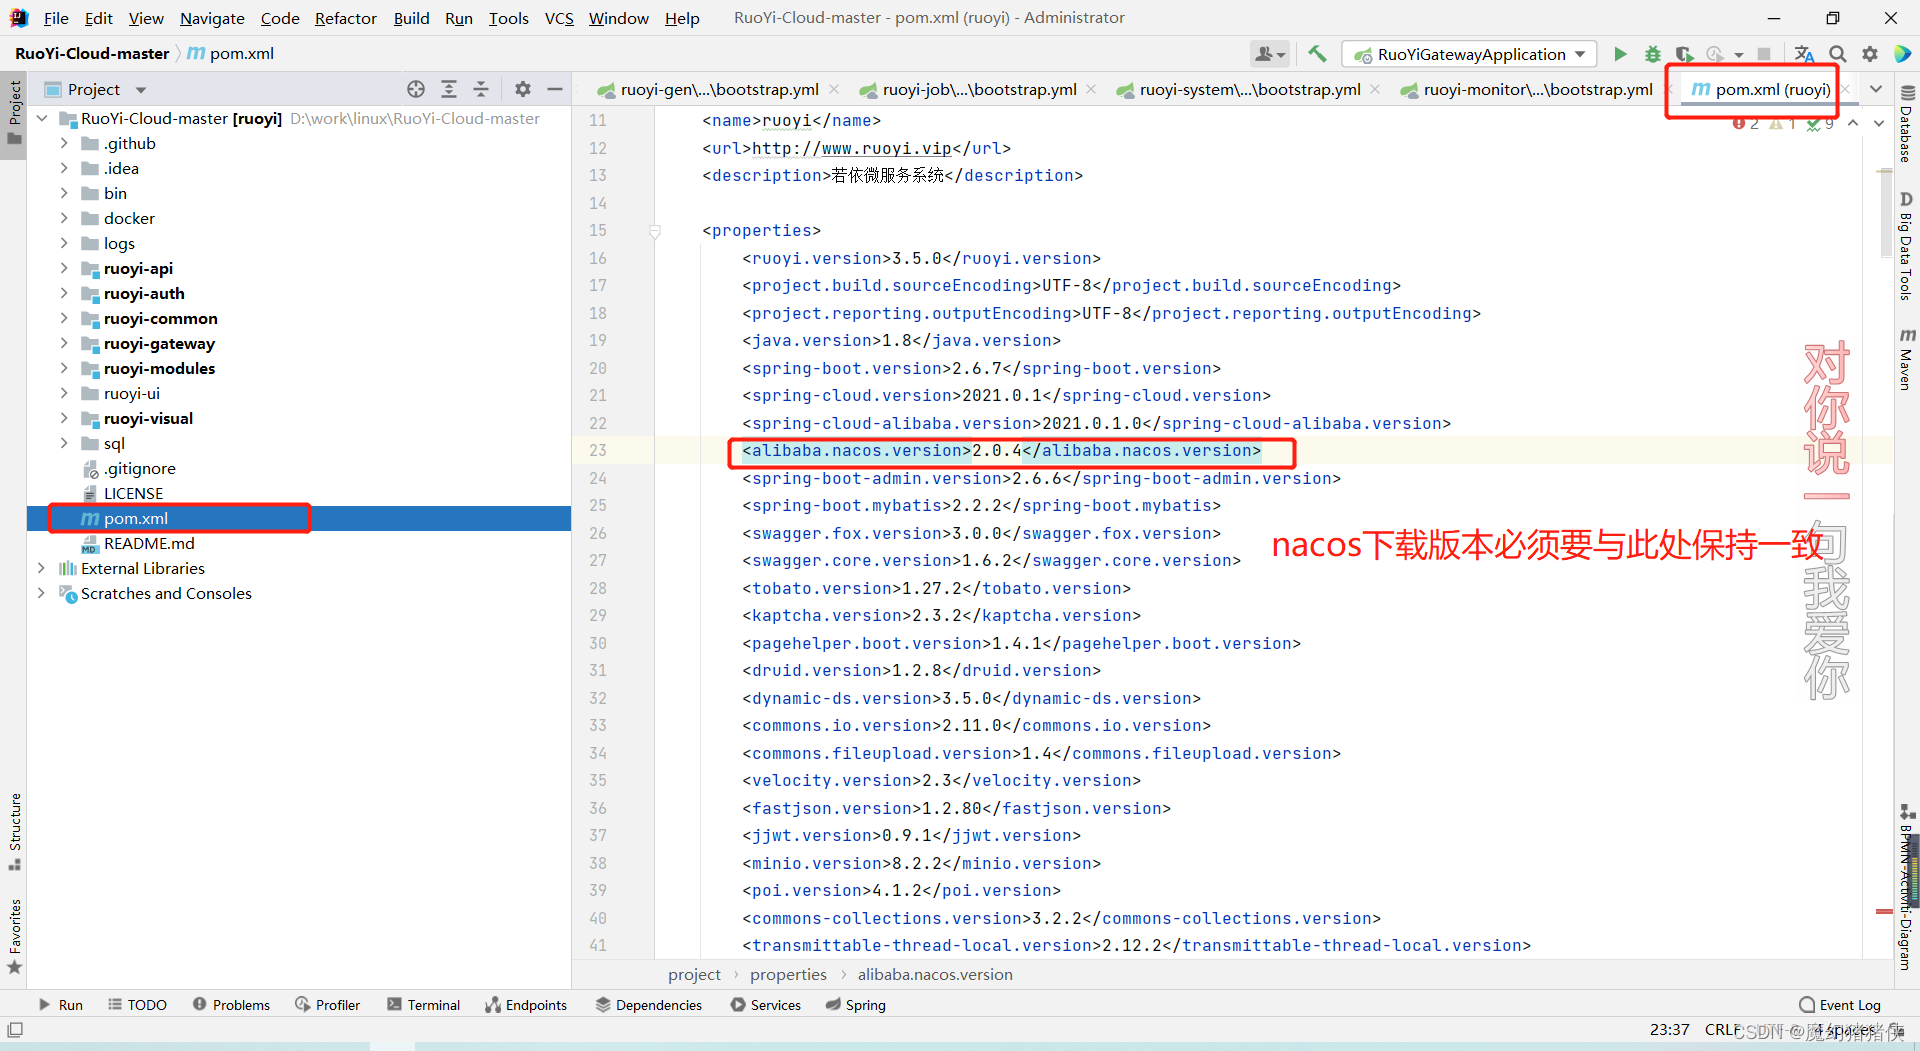Collapse the RuoYi-Cloud-master root node
This screenshot has width=1920, height=1051.
pos(41,118)
